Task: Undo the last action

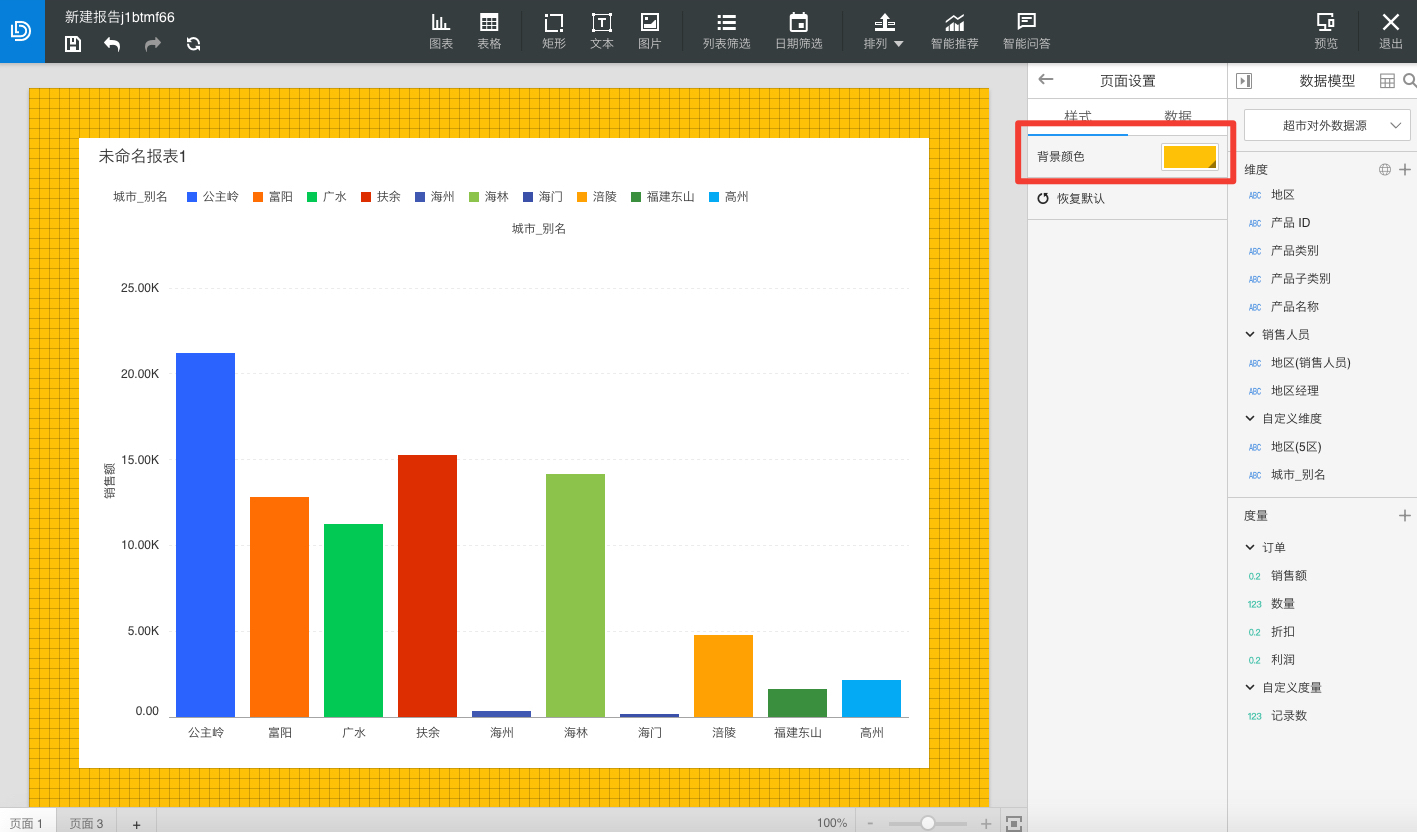Action: tap(112, 43)
